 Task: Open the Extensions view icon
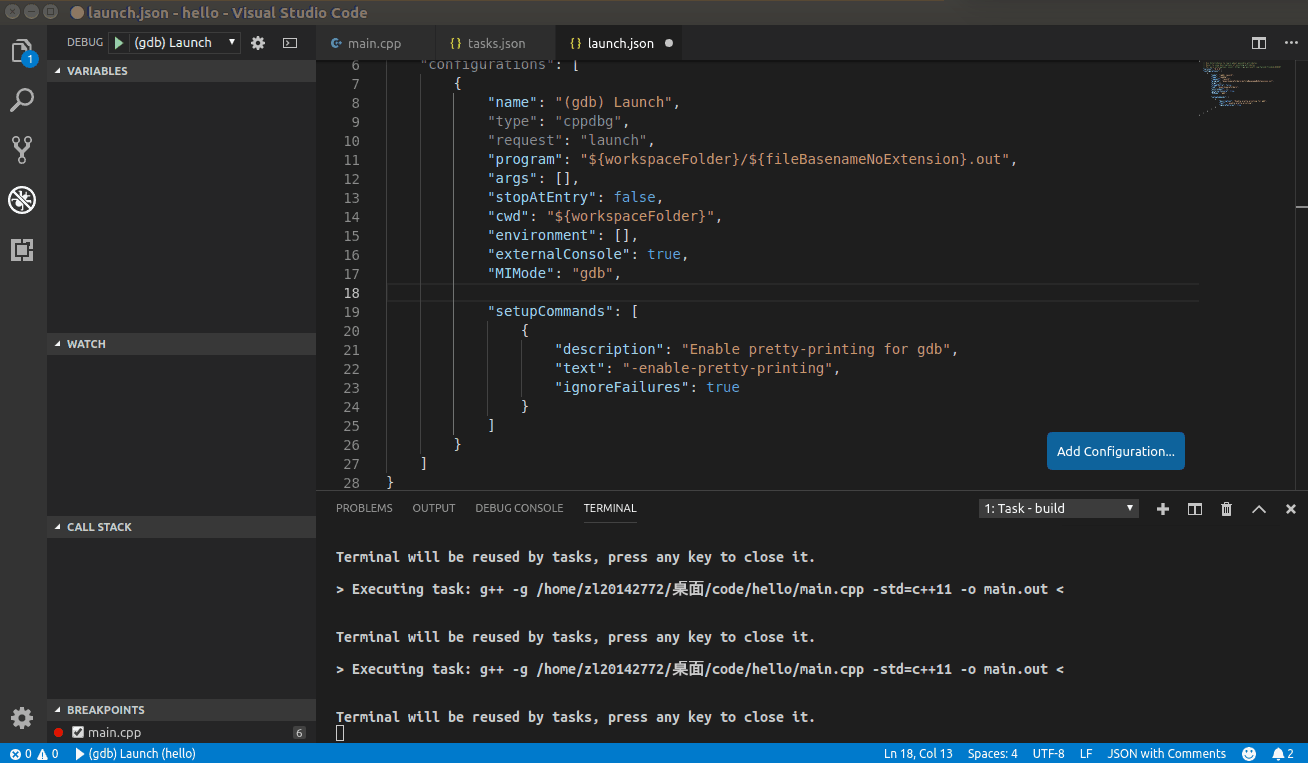point(22,250)
